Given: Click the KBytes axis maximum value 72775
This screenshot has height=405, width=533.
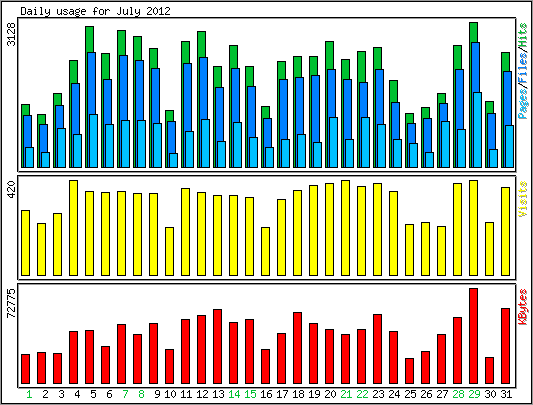Looking at the screenshot, I should (x=12, y=303).
